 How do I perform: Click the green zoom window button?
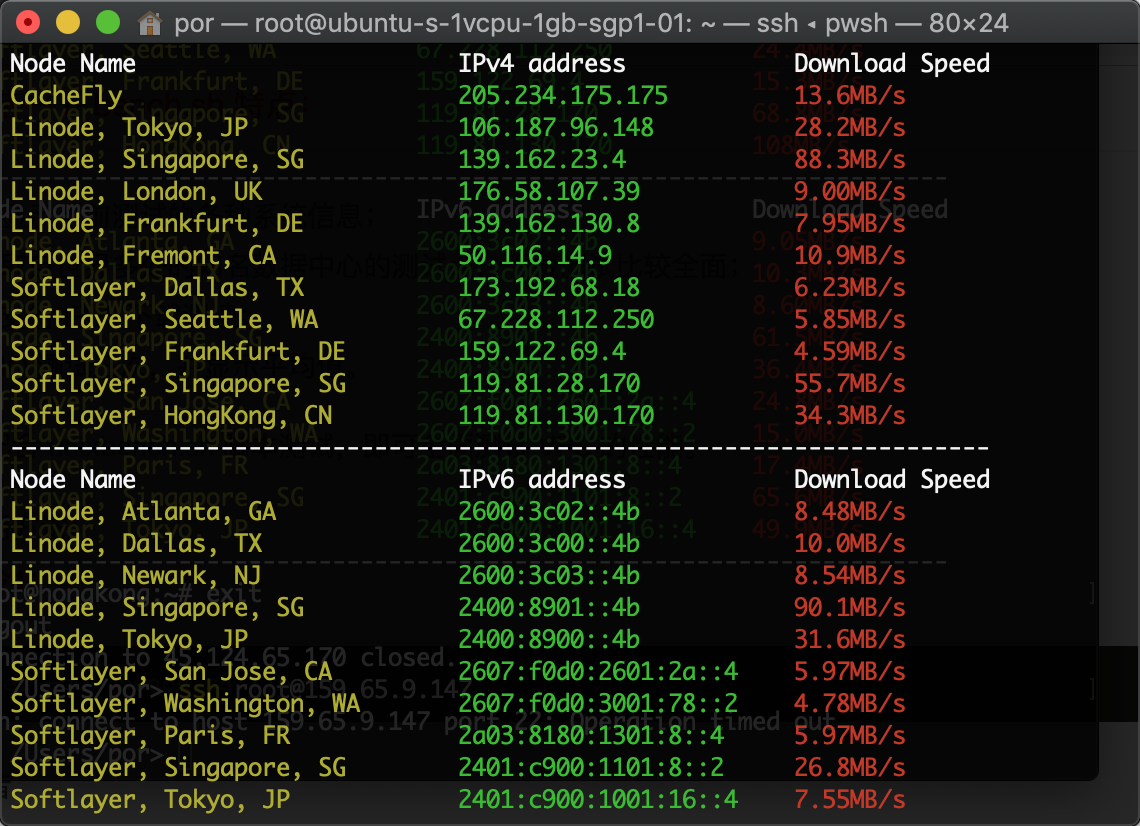pyautogui.click(x=108, y=23)
